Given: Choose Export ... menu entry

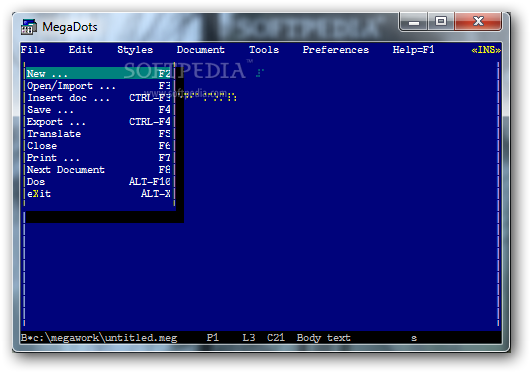Looking at the screenshot, I should pos(99,122).
